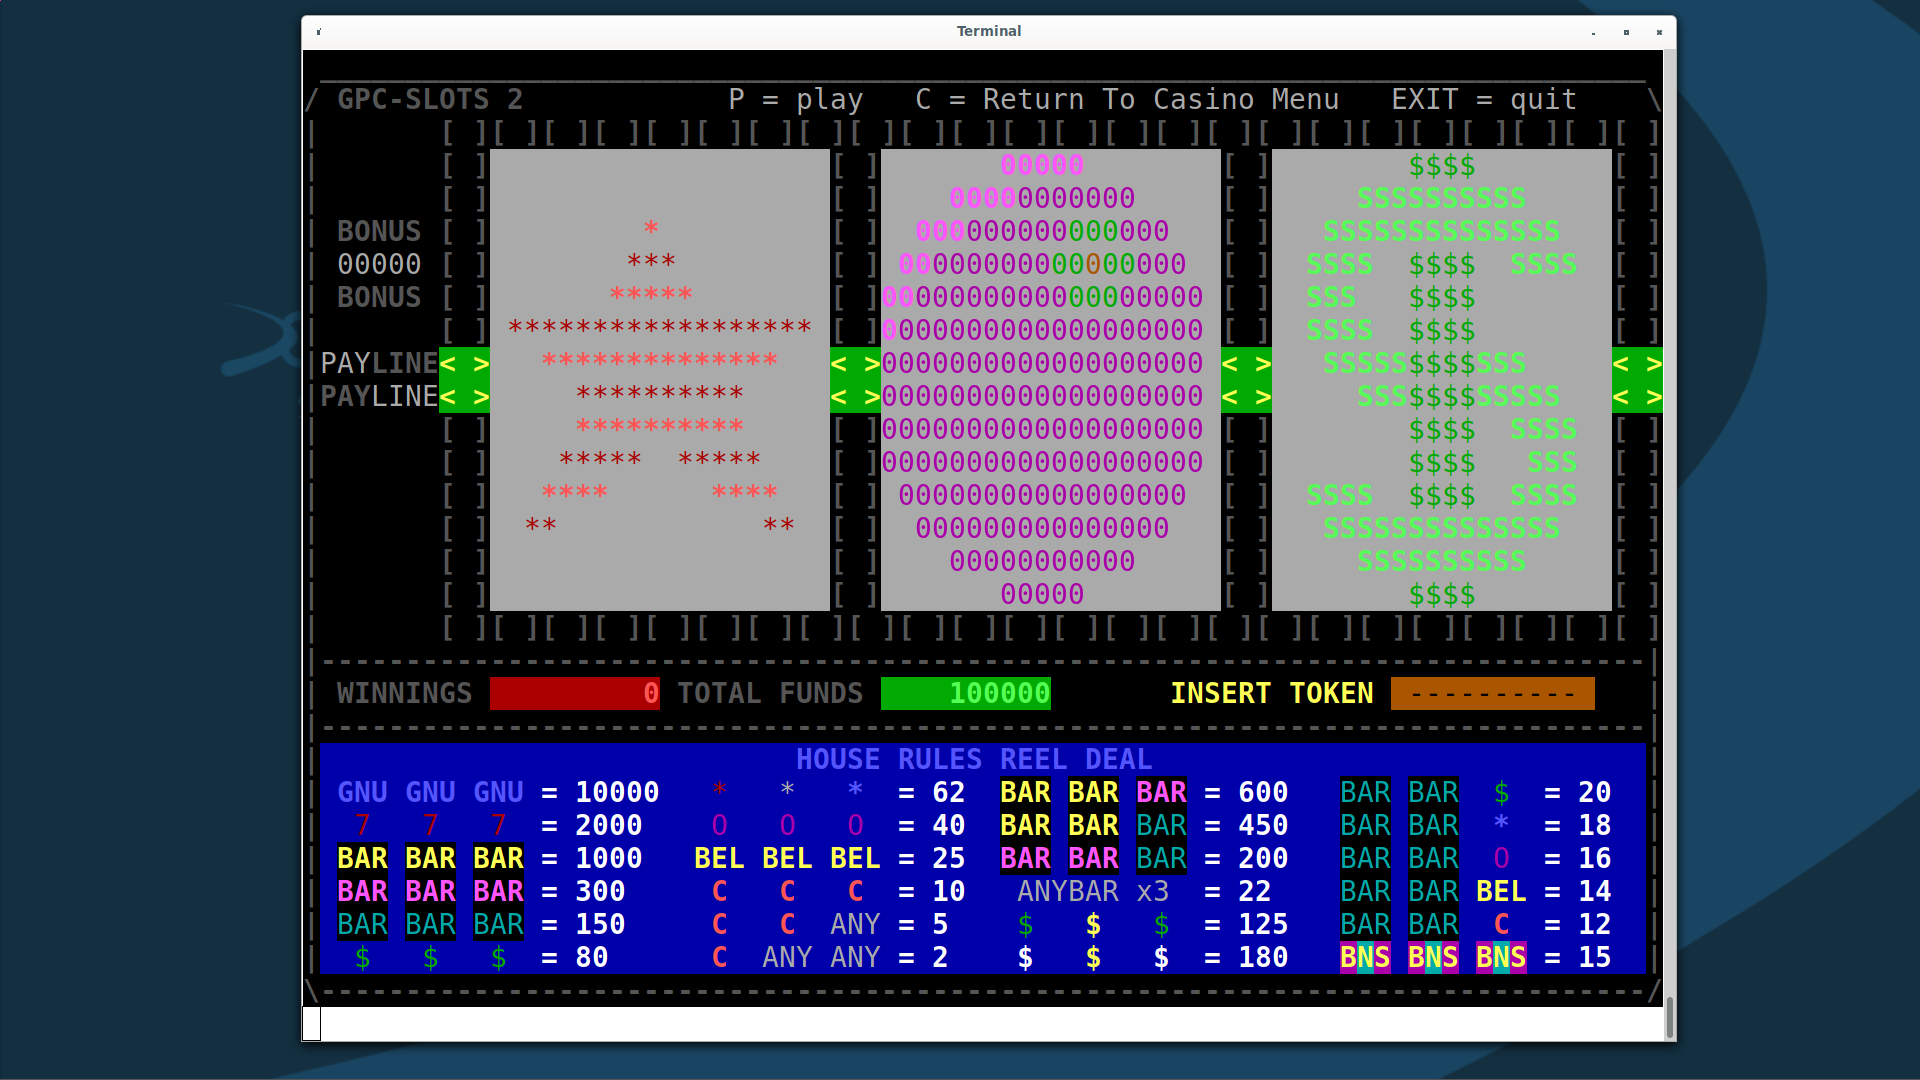Click the 'P = play' text
Screen dimensions: 1920x1080
(795, 99)
